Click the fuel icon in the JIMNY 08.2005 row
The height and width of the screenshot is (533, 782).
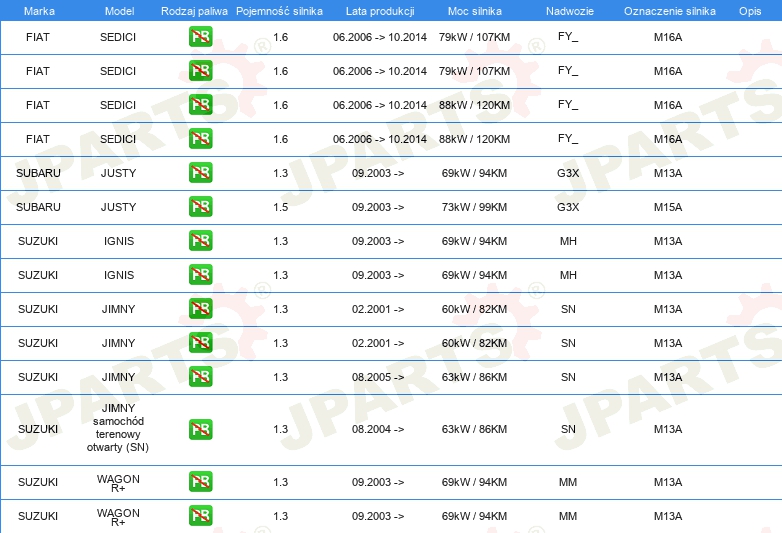[x=200, y=376]
